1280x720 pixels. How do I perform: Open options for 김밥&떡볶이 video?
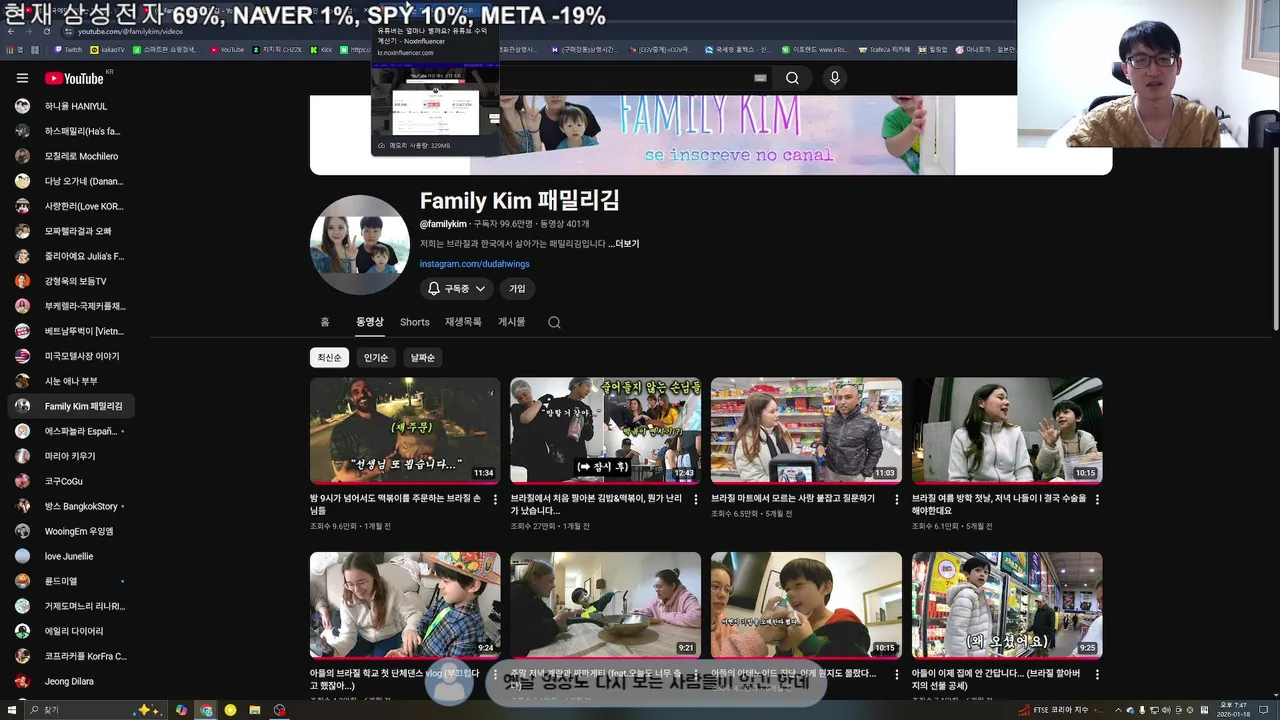pos(696,499)
